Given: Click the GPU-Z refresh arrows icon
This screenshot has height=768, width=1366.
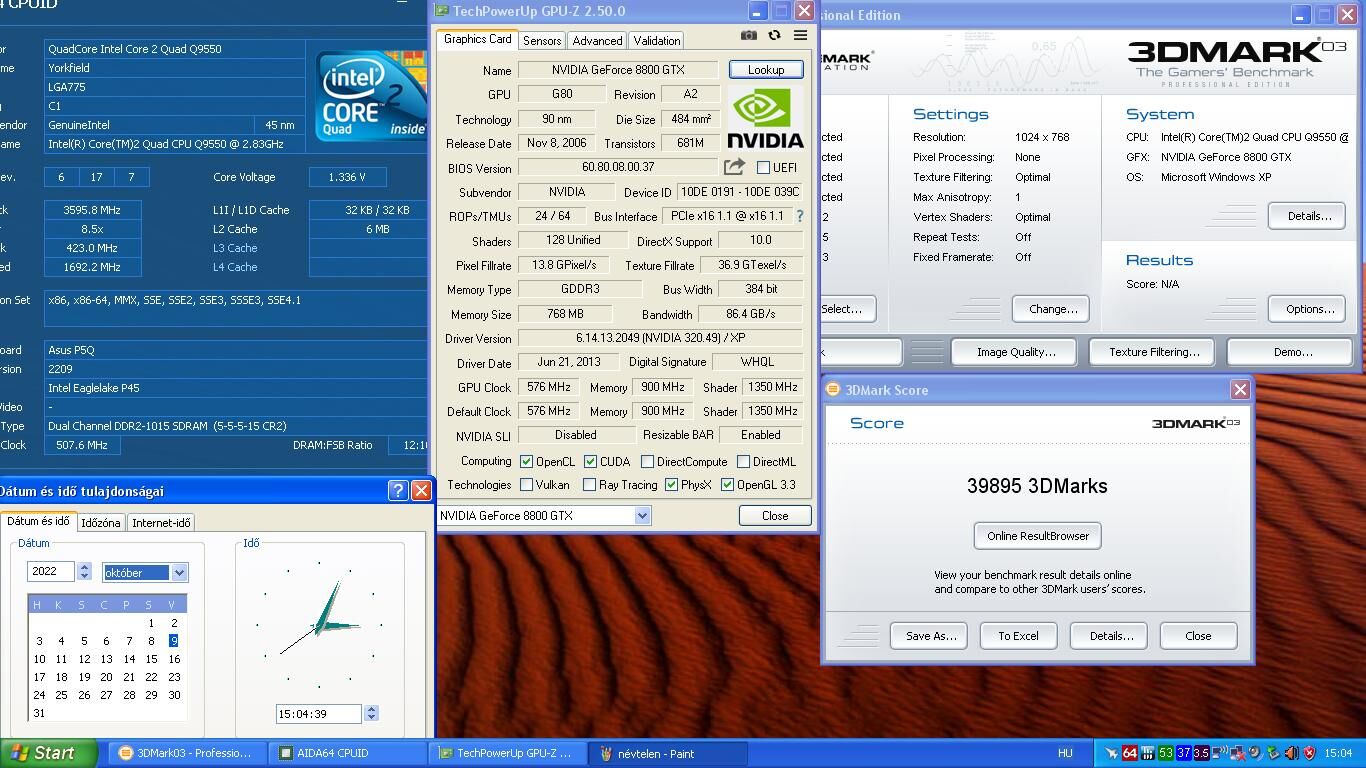Looking at the screenshot, I should pyautogui.click(x=774, y=35).
